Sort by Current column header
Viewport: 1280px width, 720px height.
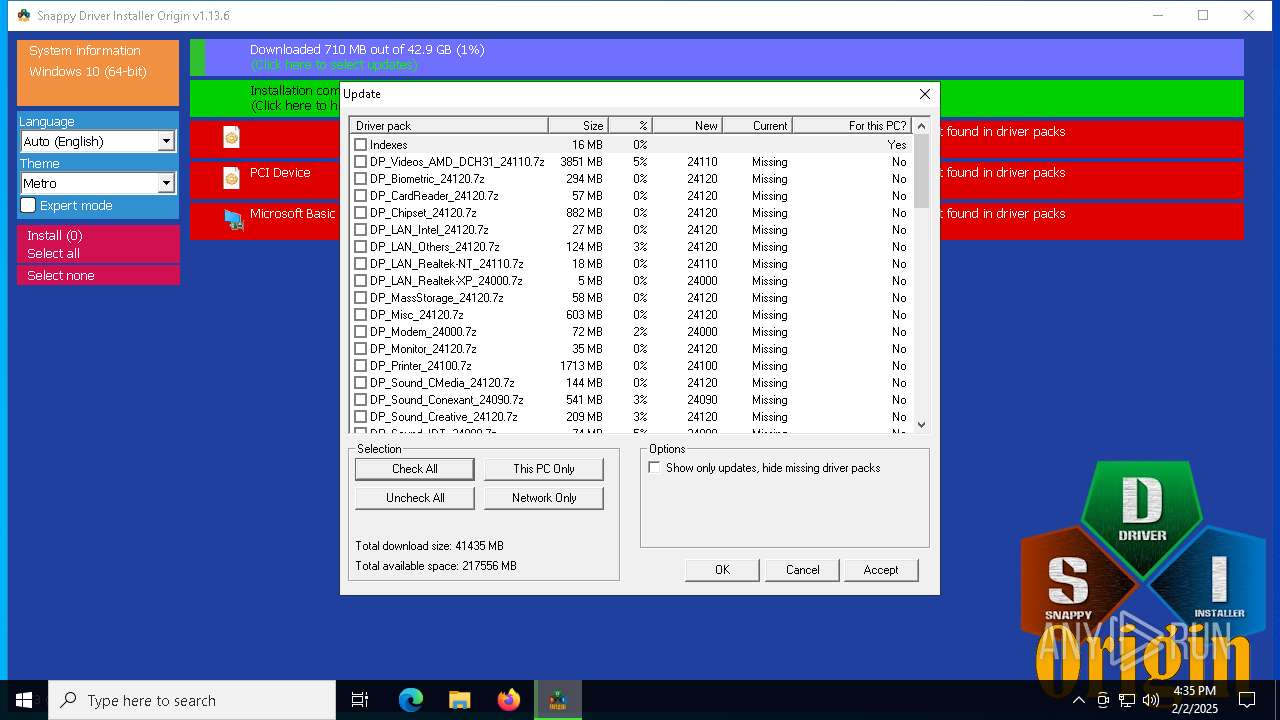(x=757, y=125)
